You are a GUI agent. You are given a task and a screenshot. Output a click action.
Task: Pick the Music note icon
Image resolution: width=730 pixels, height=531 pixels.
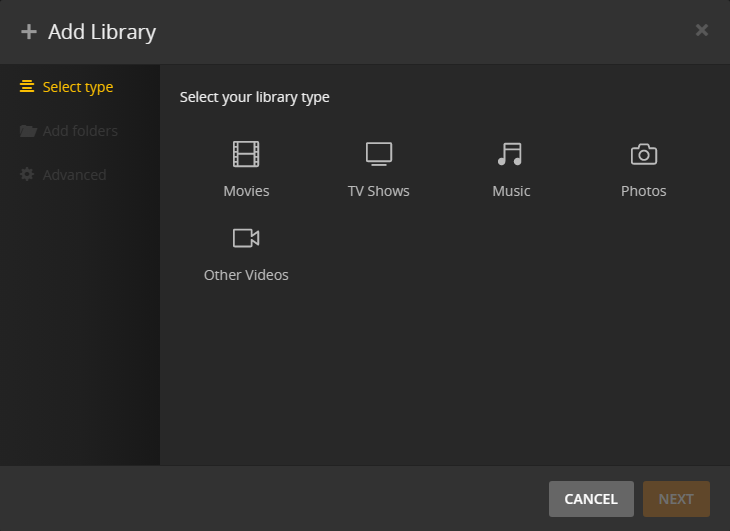coord(510,154)
